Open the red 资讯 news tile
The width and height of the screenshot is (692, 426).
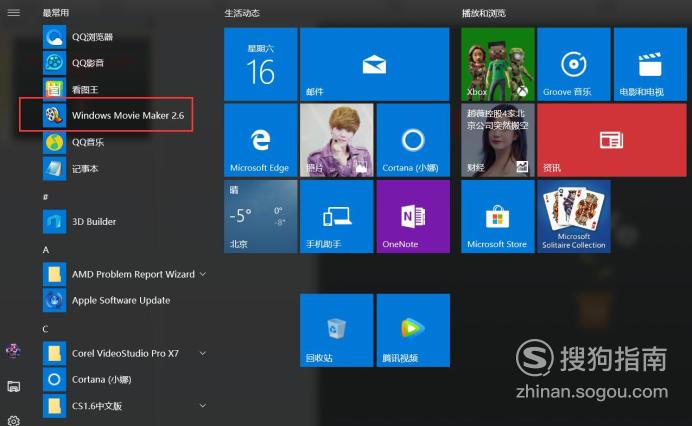[x=612, y=140]
